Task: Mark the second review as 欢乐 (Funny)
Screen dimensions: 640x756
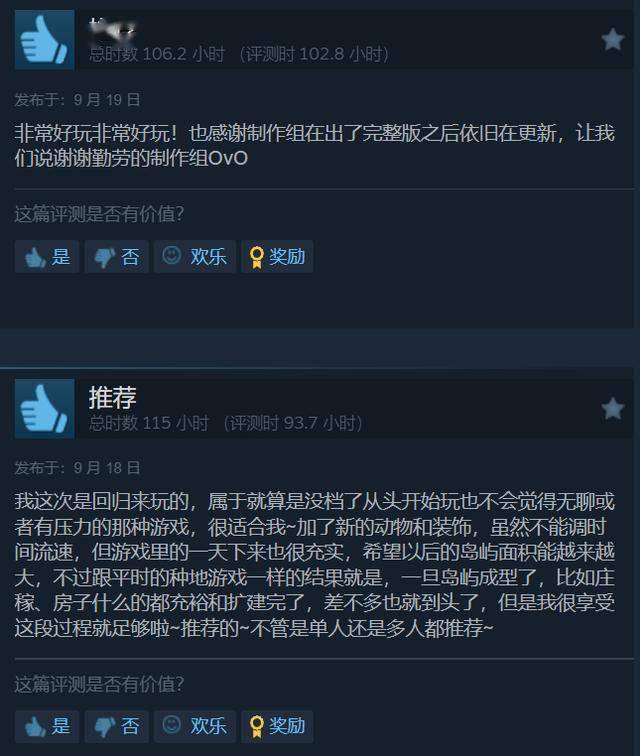Action: pos(195,726)
